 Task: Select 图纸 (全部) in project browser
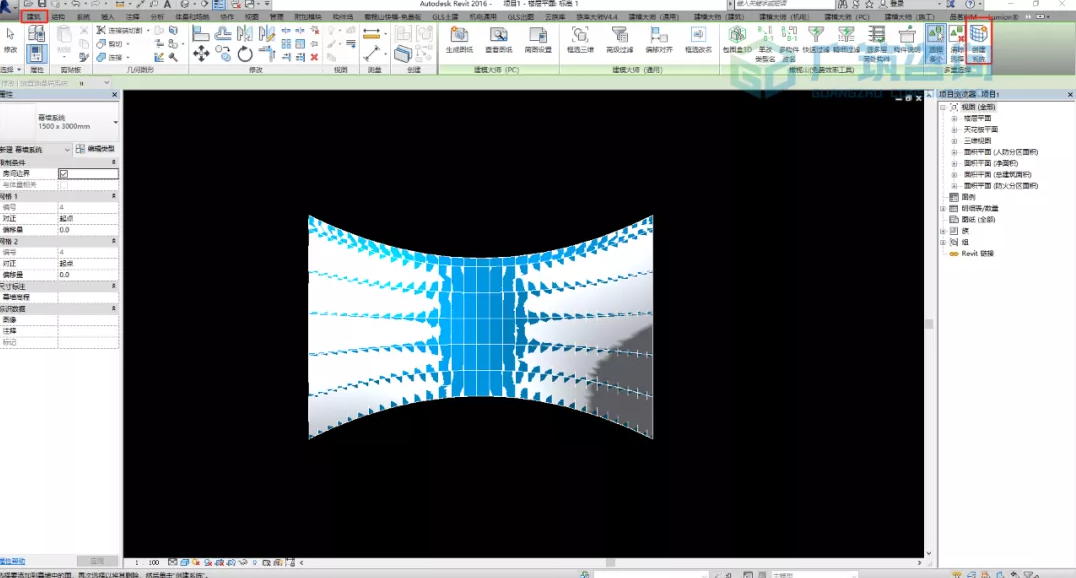point(978,220)
